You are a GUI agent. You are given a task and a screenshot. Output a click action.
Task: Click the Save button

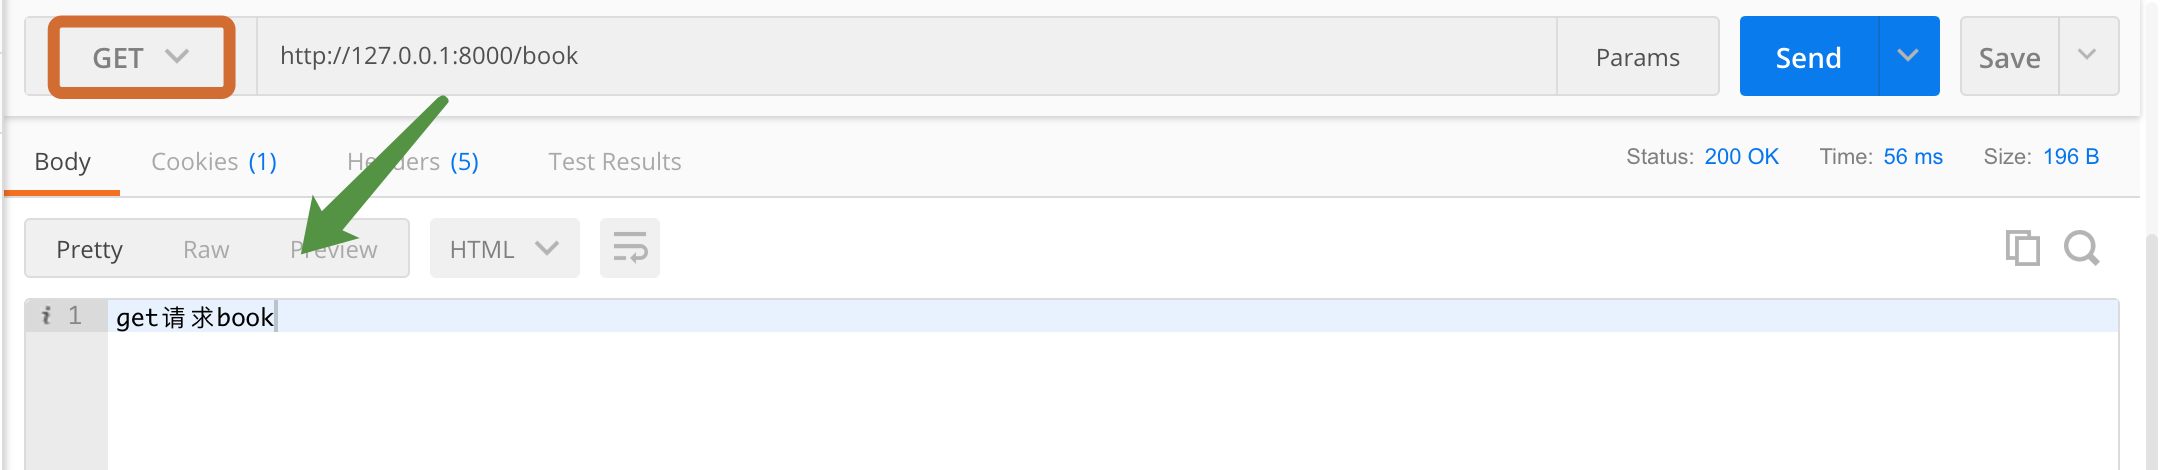[x=2009, y=56]
